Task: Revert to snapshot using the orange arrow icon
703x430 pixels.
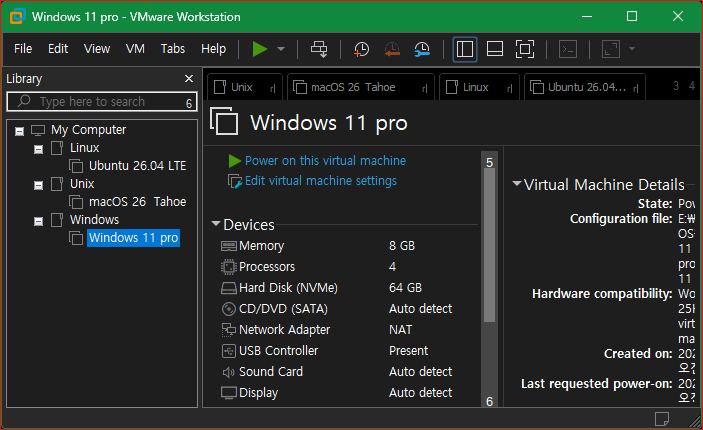Action: point(392,49)
